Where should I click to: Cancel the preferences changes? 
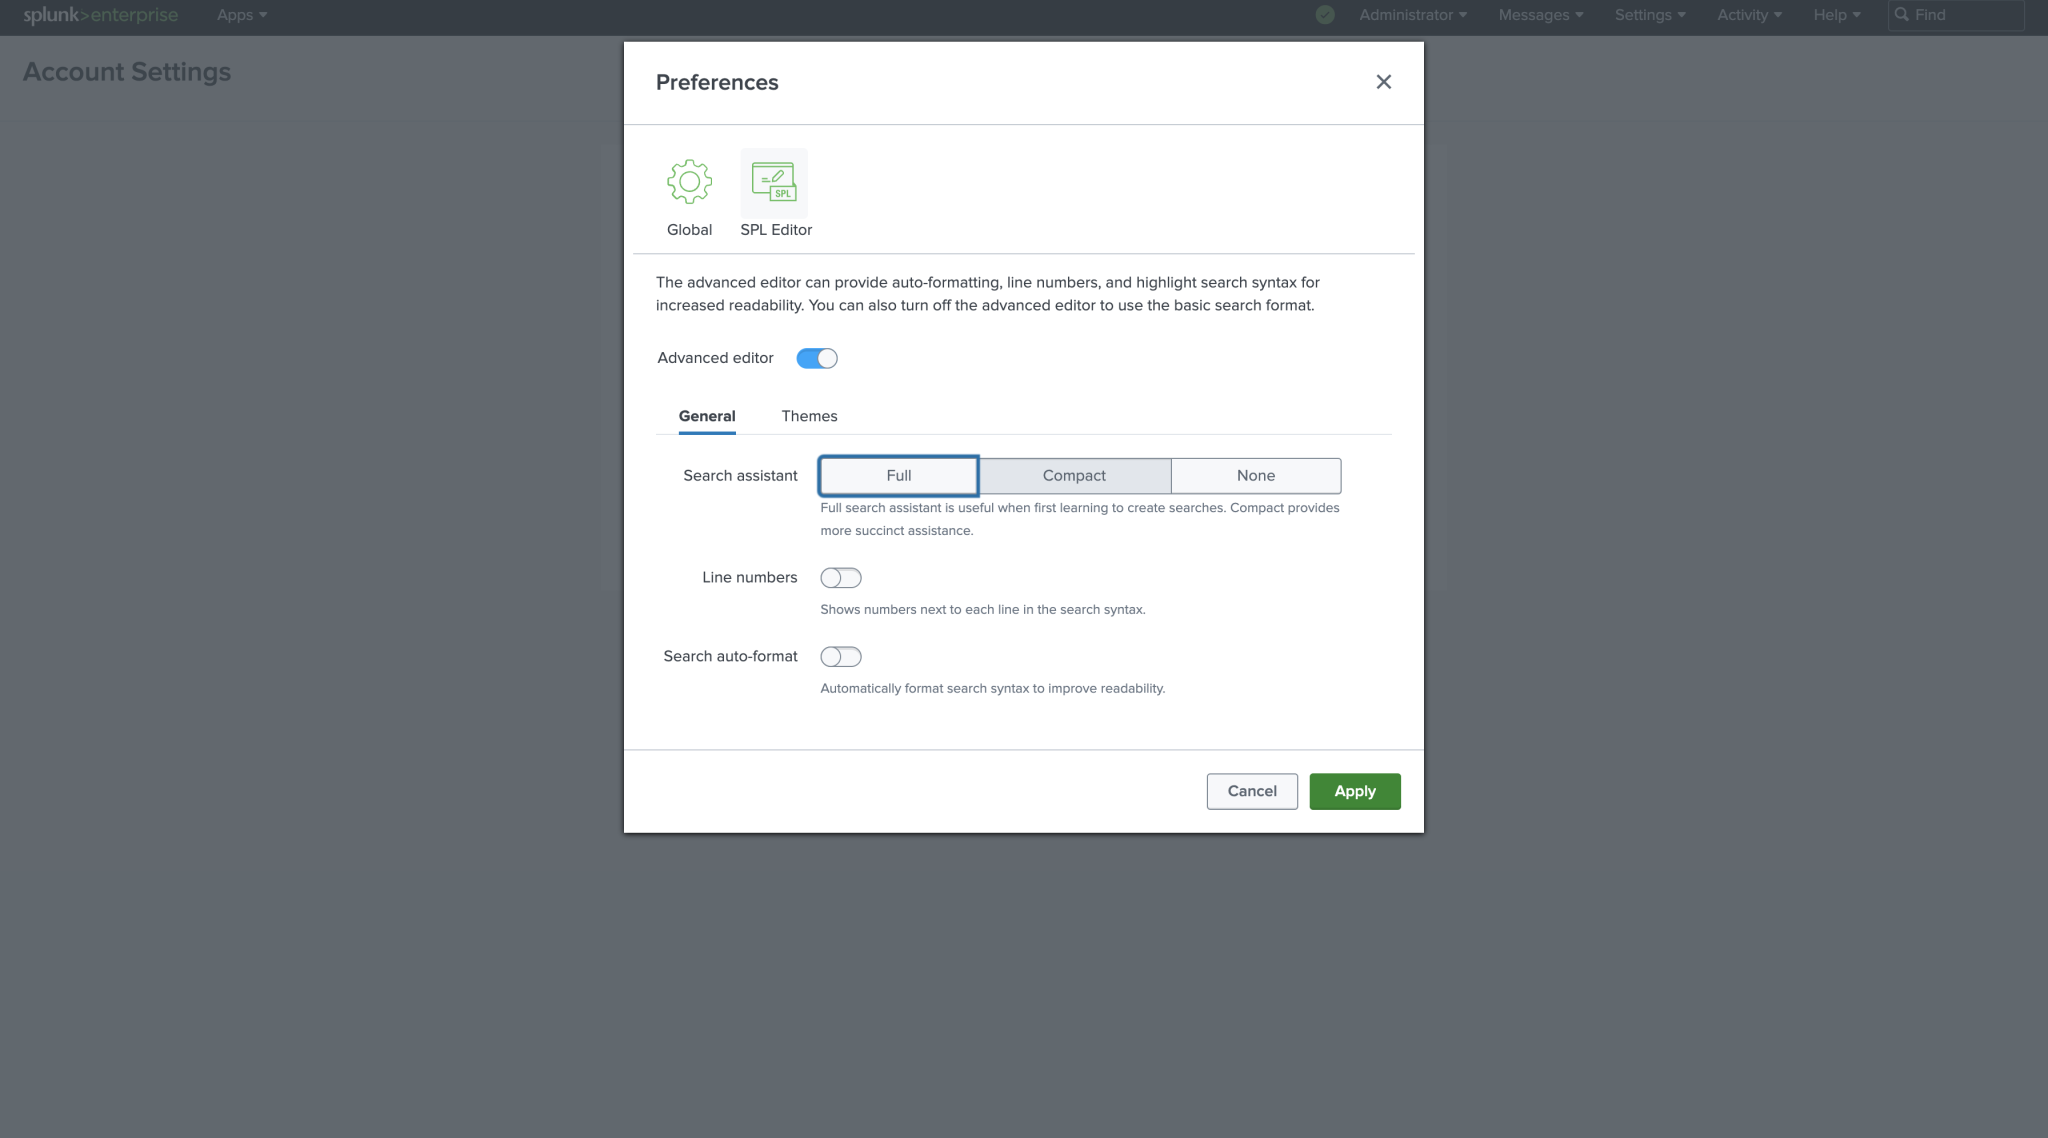click(1251, 791)
